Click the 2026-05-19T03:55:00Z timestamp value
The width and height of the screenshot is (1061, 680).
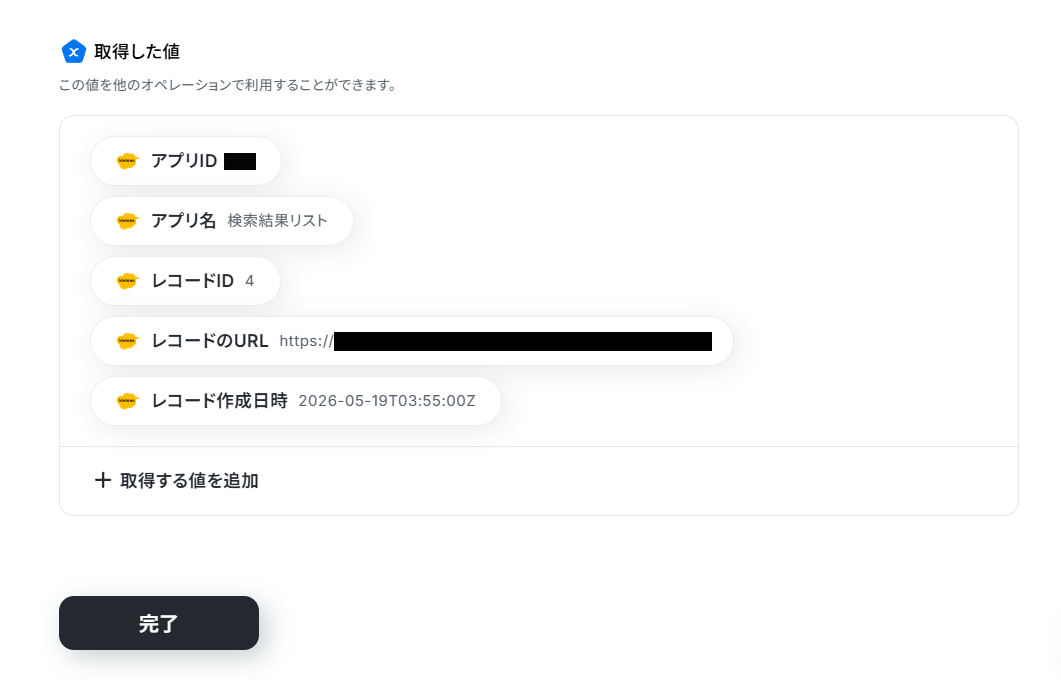(x=387, y=401)
